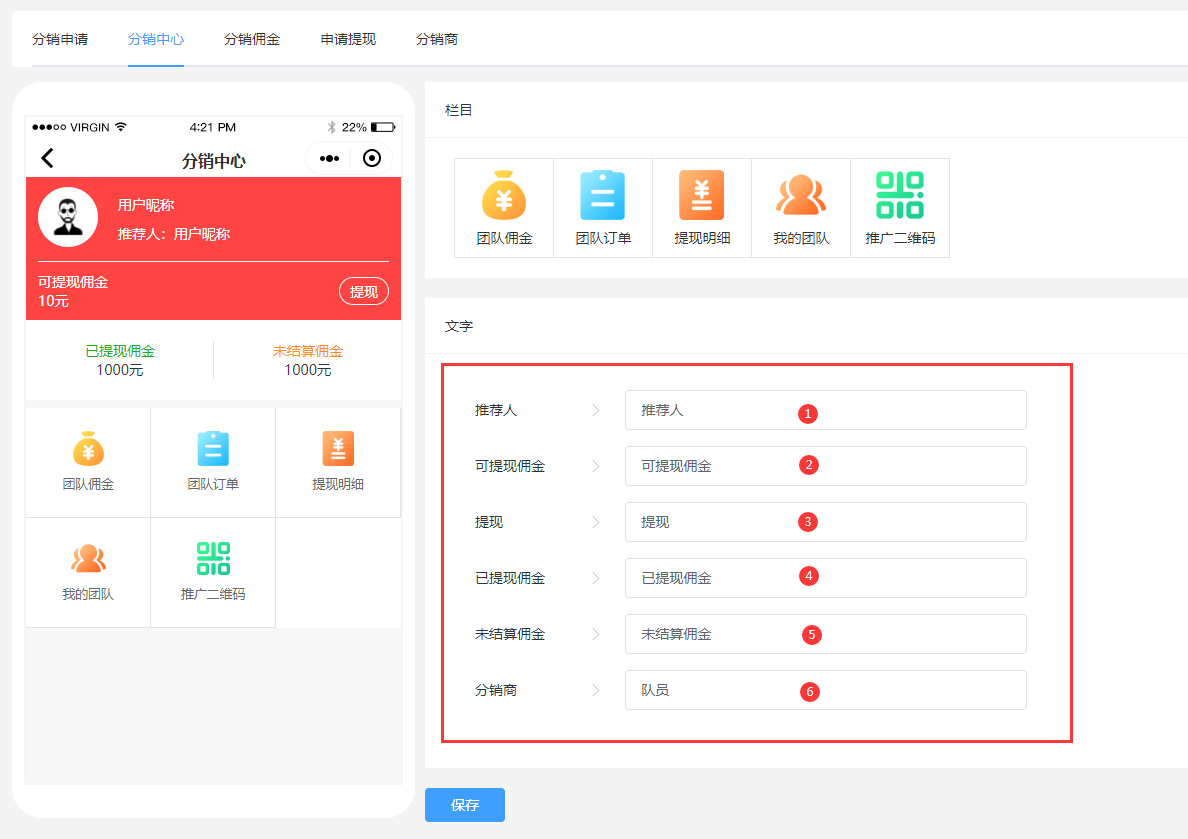Focus the input field containing 队员
1188x839 pixels.
[826, 690]
